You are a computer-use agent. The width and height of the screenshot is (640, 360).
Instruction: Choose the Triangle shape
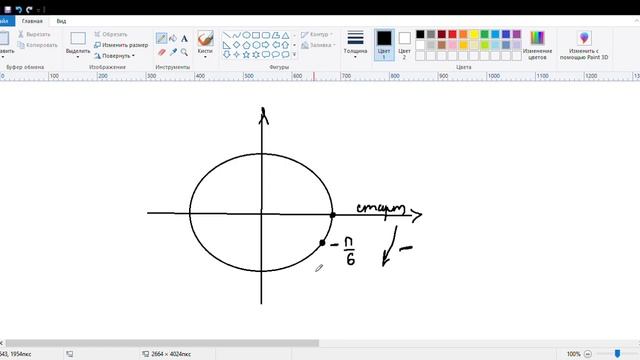point(286,36)
